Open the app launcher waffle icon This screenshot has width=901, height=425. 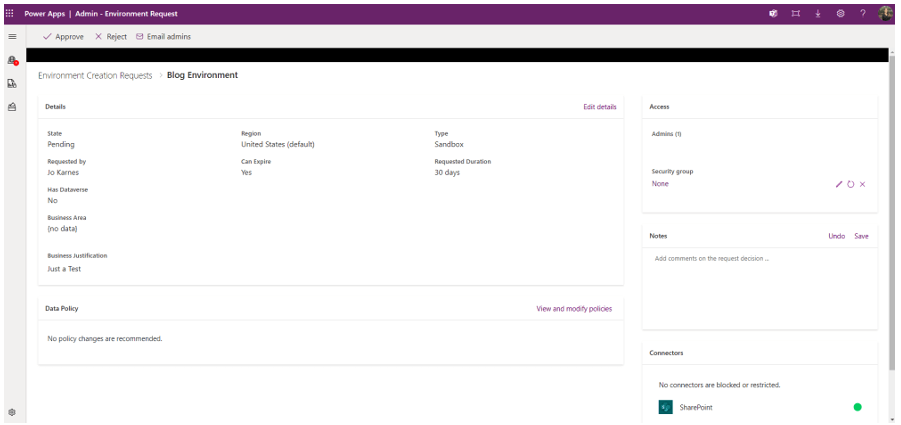click(10, 13)
